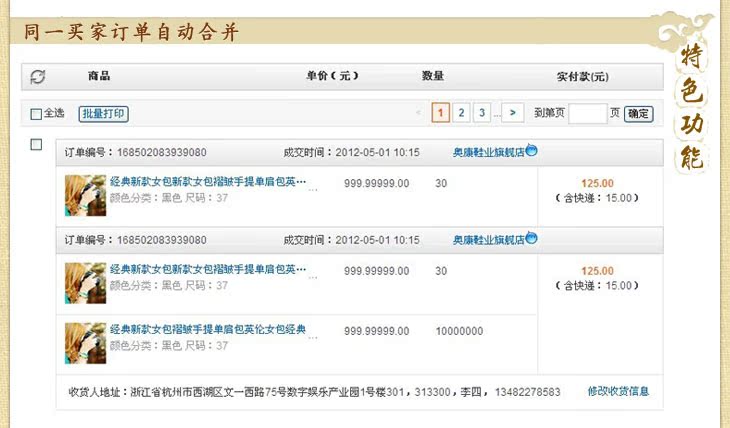Click the 确定 confirm page button
Screen dimensions: 730x428
tap(638, 114)
